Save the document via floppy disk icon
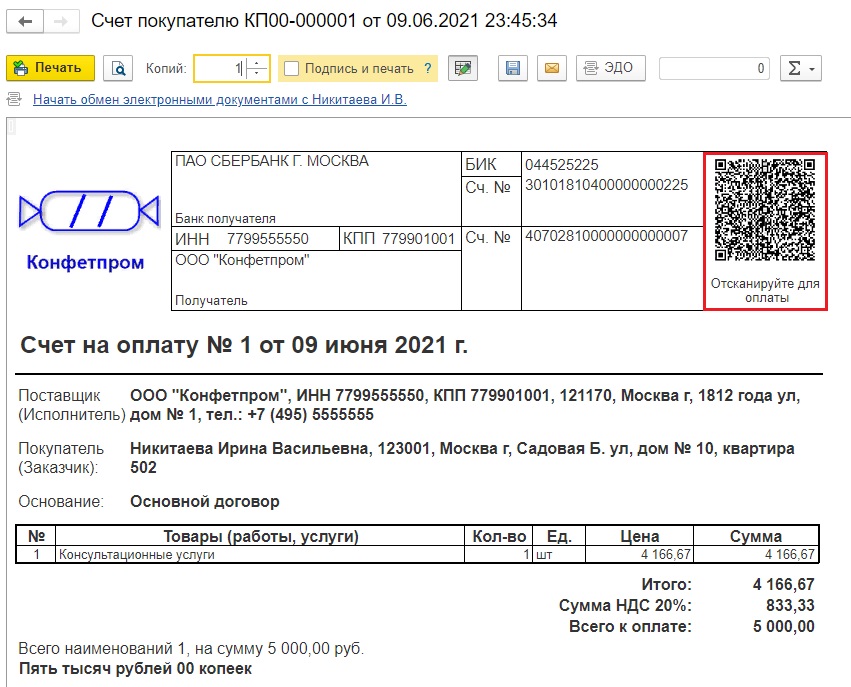The height and width of the screenshot is (687, 851). [513, 68]
